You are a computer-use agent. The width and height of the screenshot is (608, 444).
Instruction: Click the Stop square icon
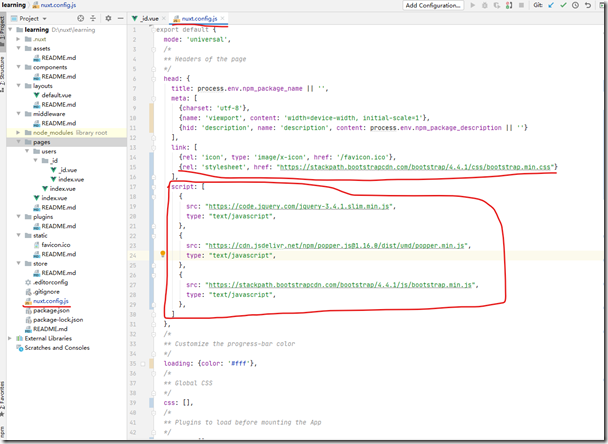click(x=522, y=5)
